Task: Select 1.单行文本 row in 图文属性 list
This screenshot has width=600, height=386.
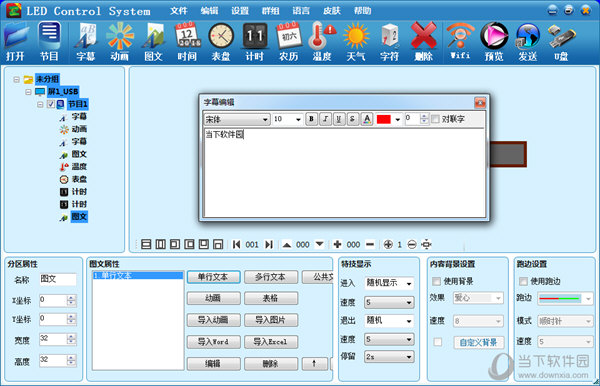Action: pos(138,275)
